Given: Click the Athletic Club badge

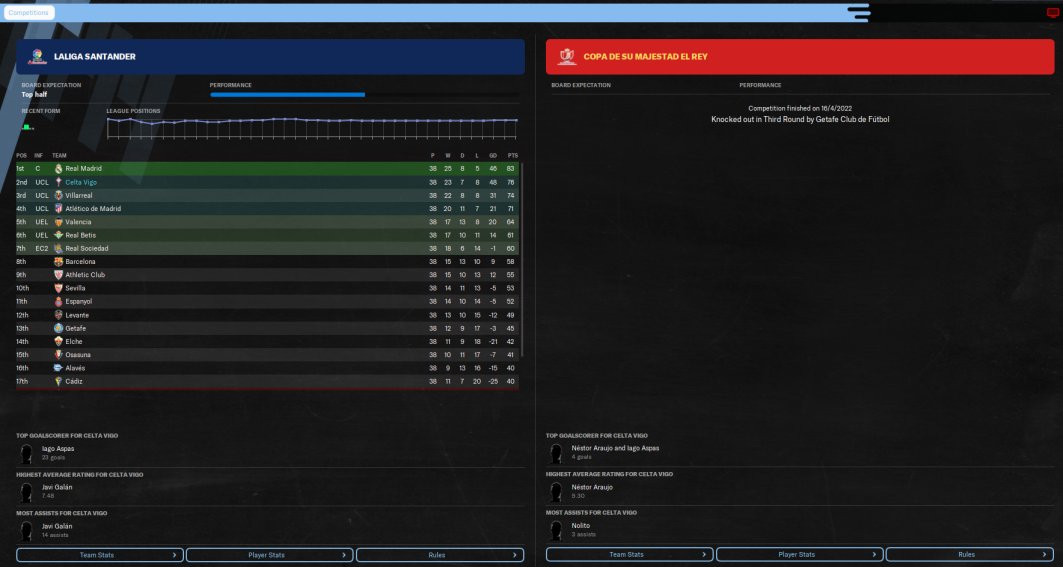Looking at the screenshot, I should click(58, 275).
